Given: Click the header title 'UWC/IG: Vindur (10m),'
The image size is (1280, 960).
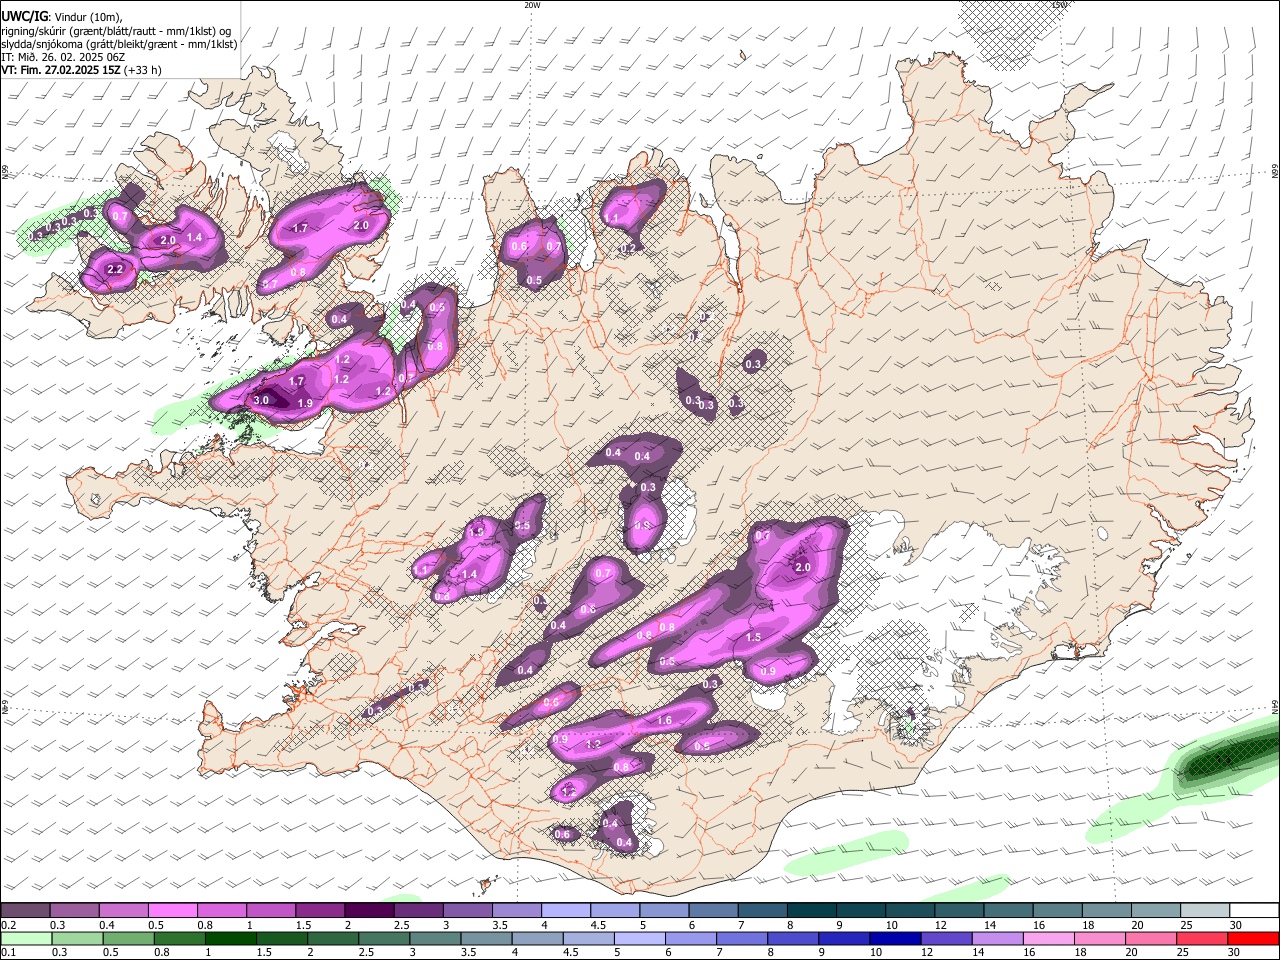Looking at the screenshot, I should point(62,17).
